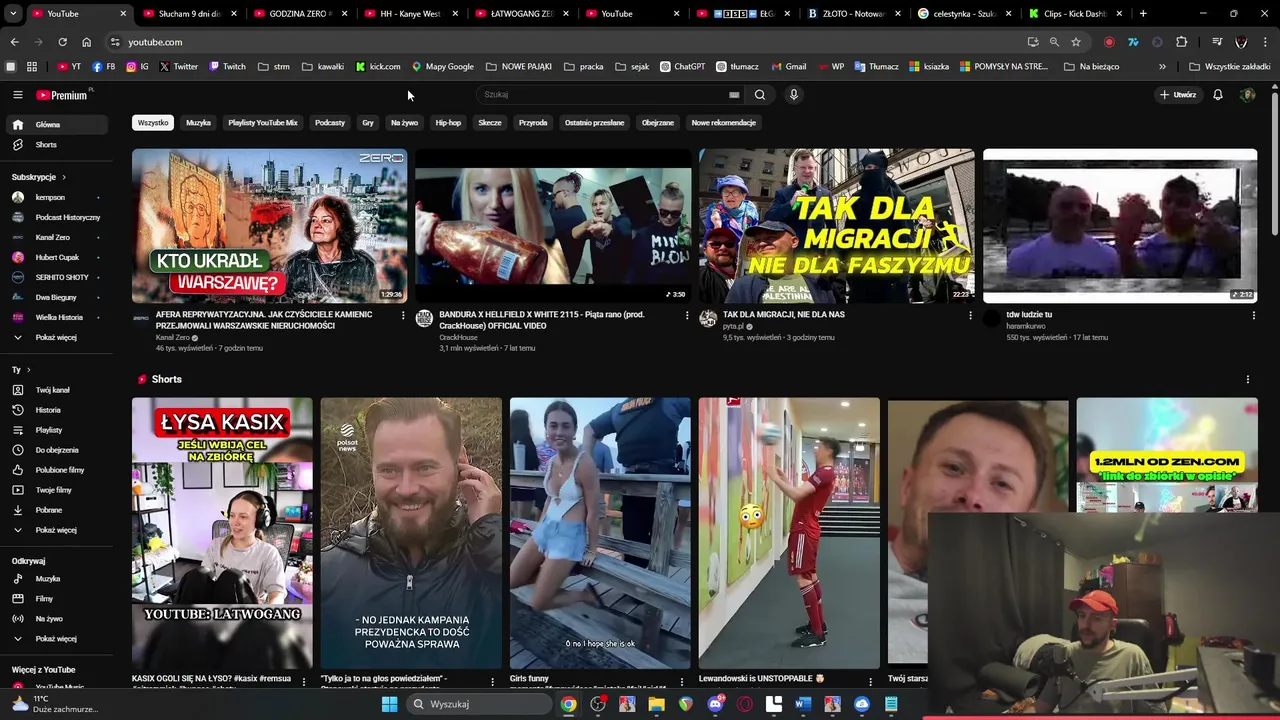Reload the page in browser toolbar
1280x720 pixels.
(x=62, y=42)
